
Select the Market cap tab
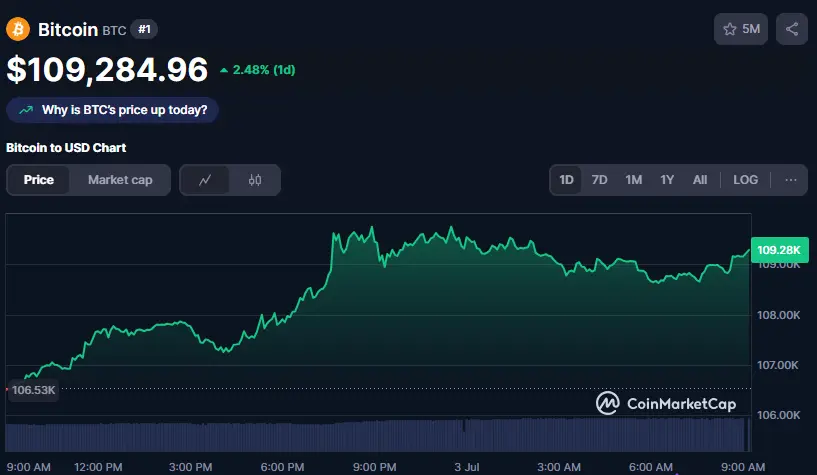click(120, 180)
